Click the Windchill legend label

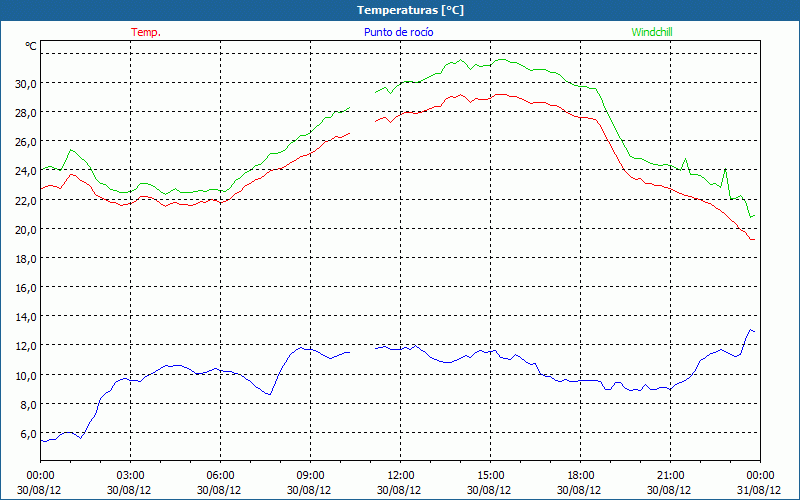tap(652, 32)
